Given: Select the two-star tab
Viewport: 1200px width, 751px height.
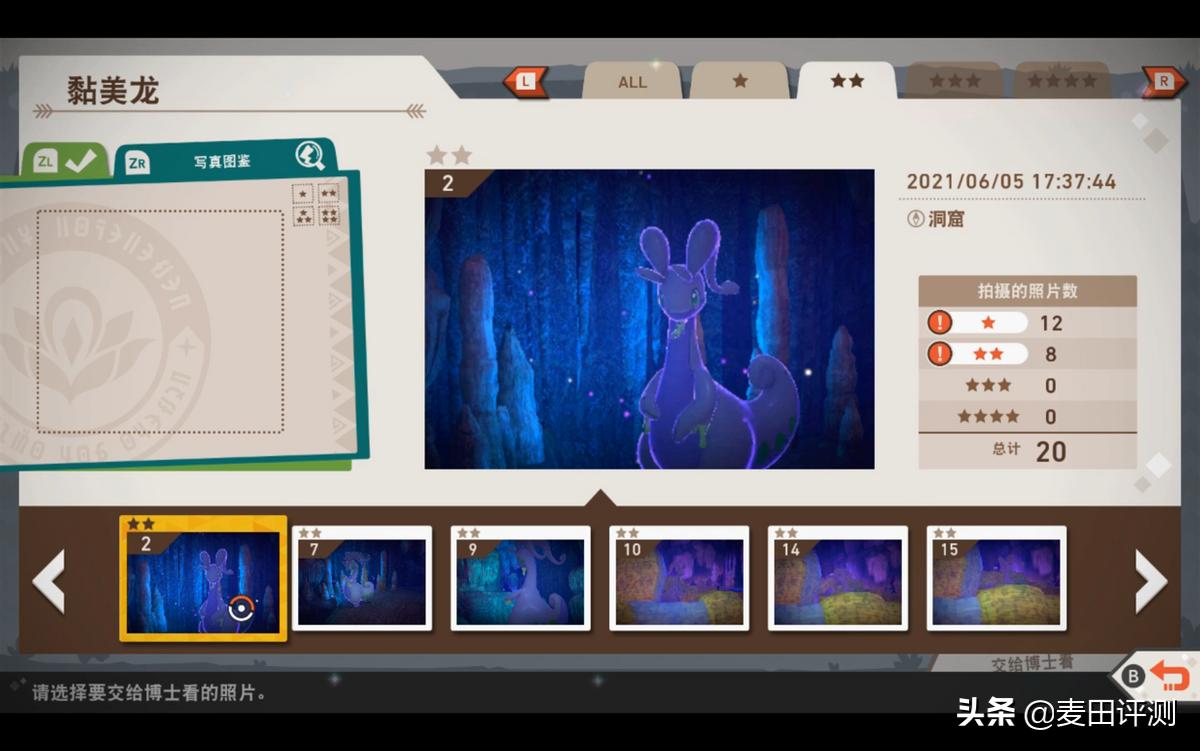Looking at the screenshot, I should coord(847,81).
